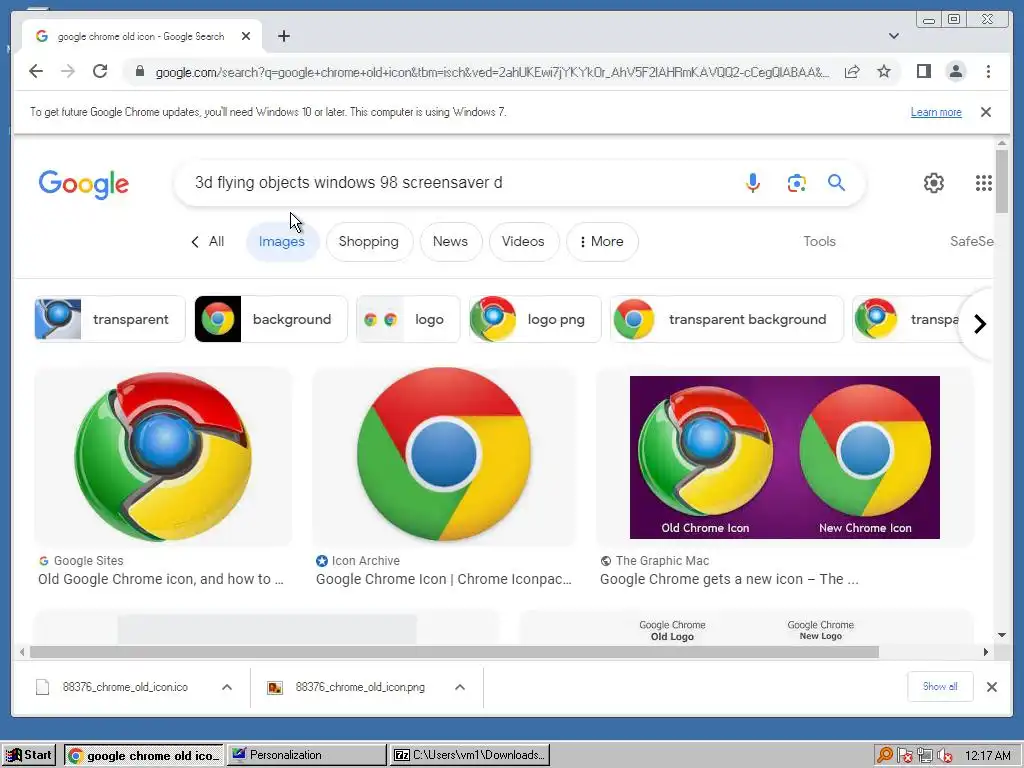Open the Tools filter options
This screenshot has width=1024, height=768.
click(819, 242)
